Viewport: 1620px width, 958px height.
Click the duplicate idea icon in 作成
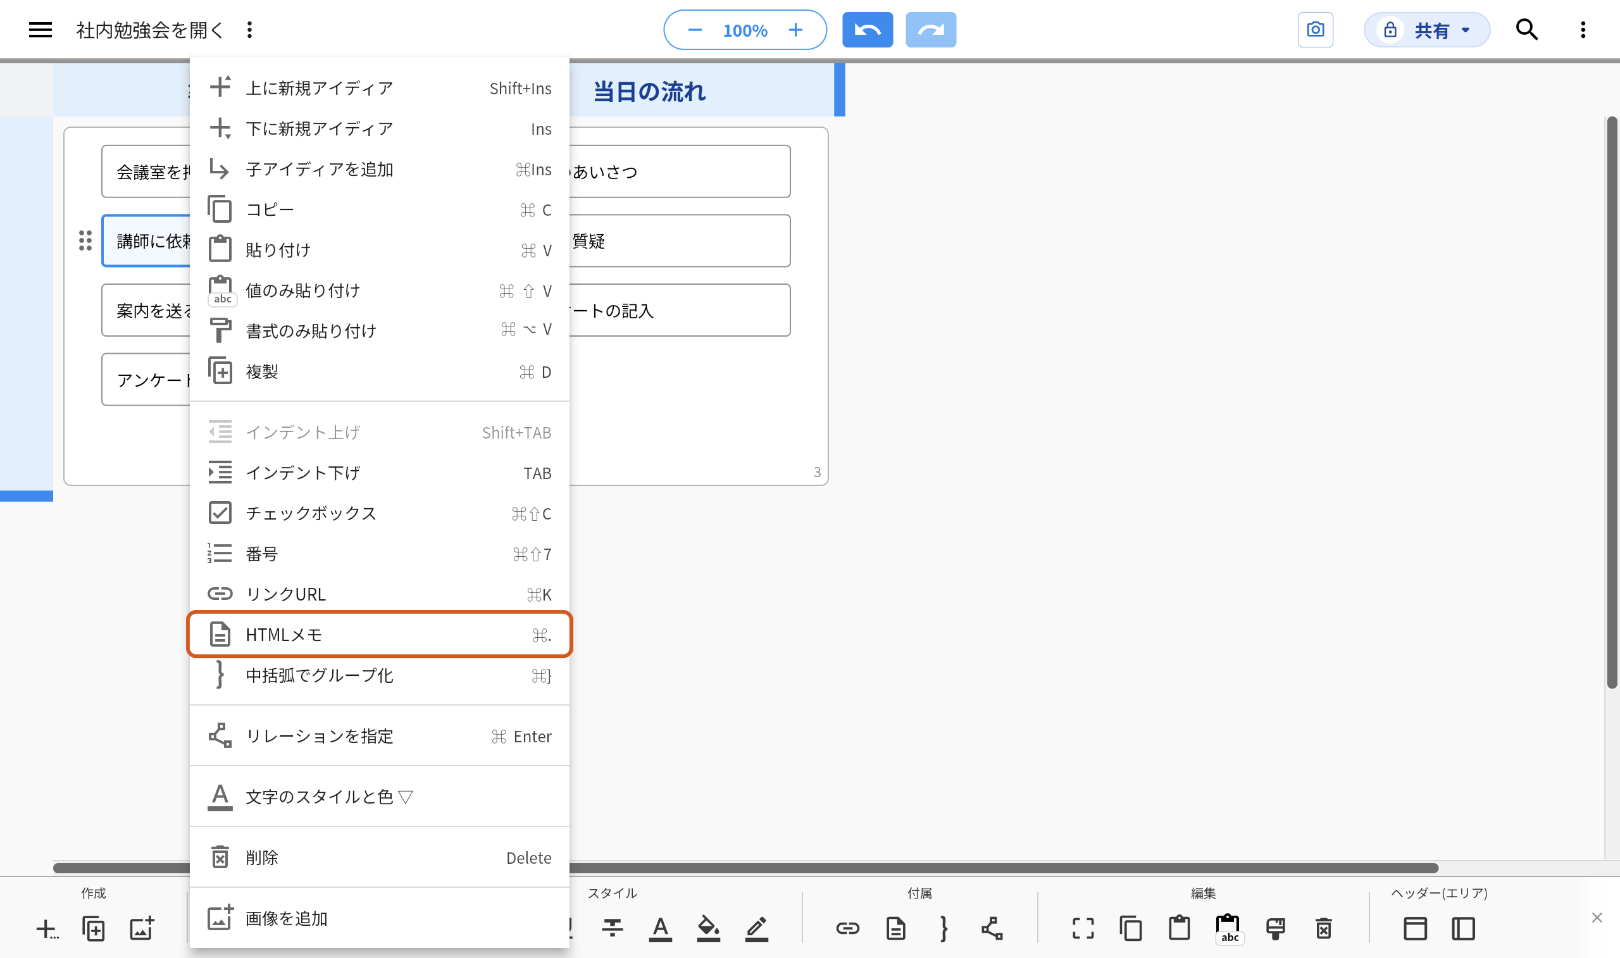94,929
